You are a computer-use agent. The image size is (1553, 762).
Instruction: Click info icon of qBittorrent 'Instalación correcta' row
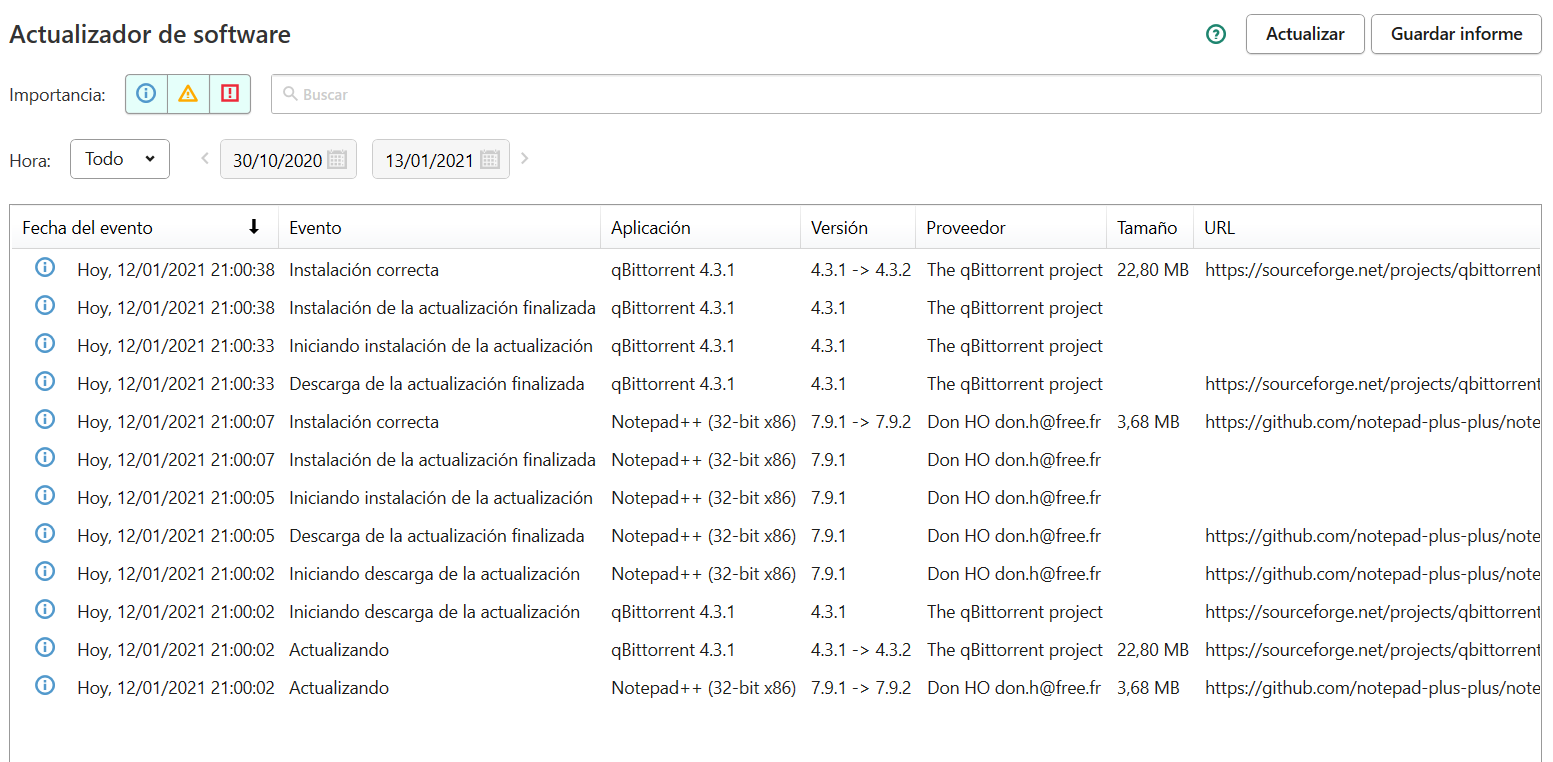pos(44,267)
